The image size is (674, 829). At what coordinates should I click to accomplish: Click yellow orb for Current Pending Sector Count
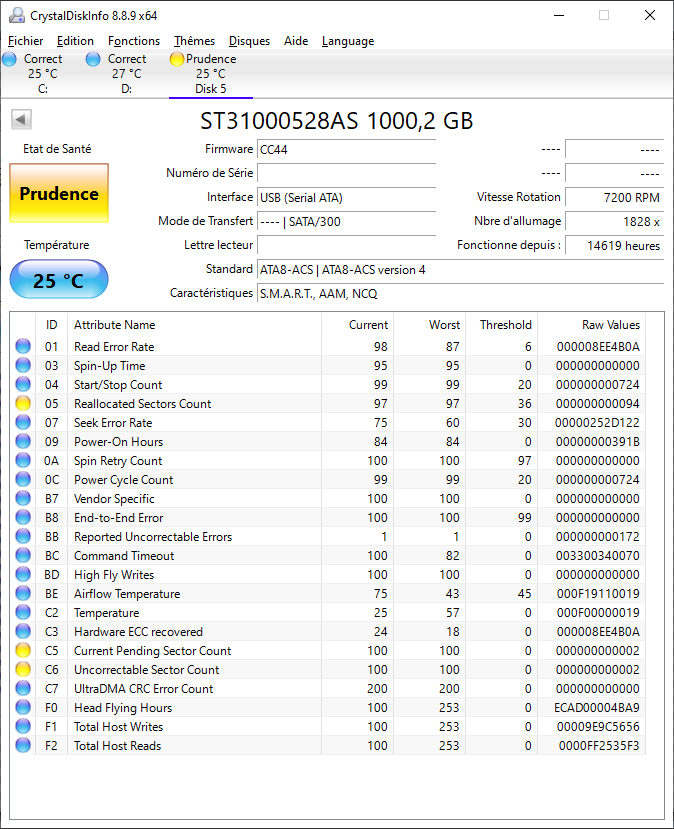pyautogui.click(x=23, y=651)
